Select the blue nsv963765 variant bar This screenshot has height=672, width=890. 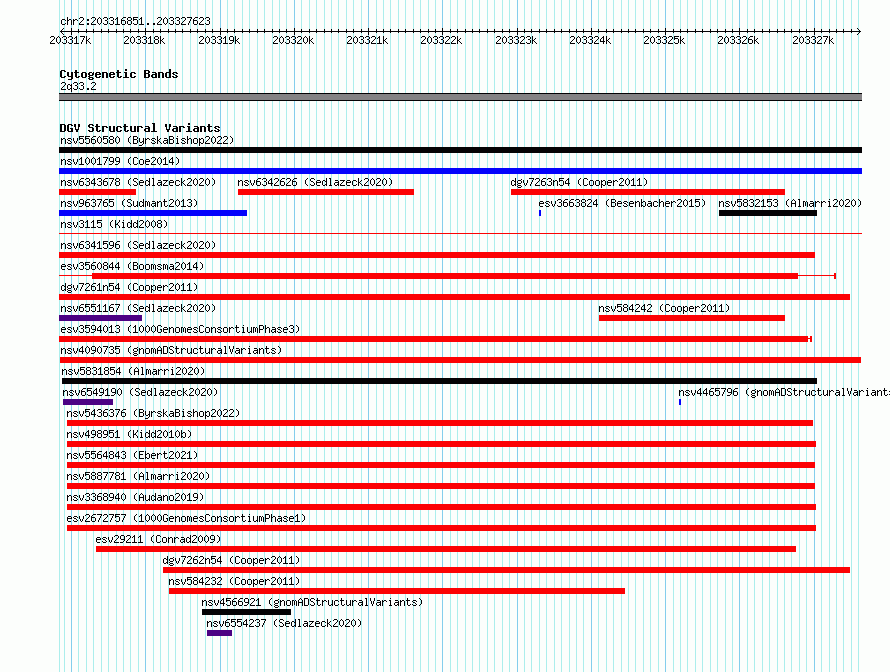153,213
